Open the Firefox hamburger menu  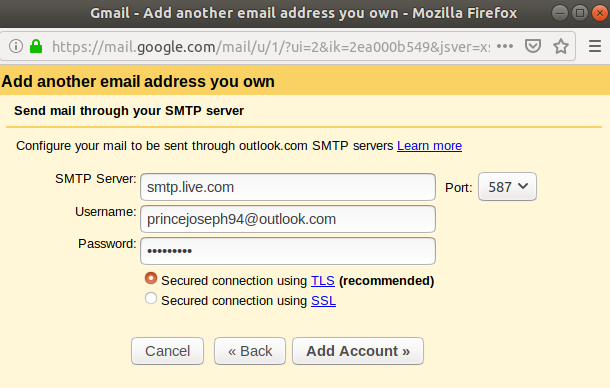tap(595, 46)
